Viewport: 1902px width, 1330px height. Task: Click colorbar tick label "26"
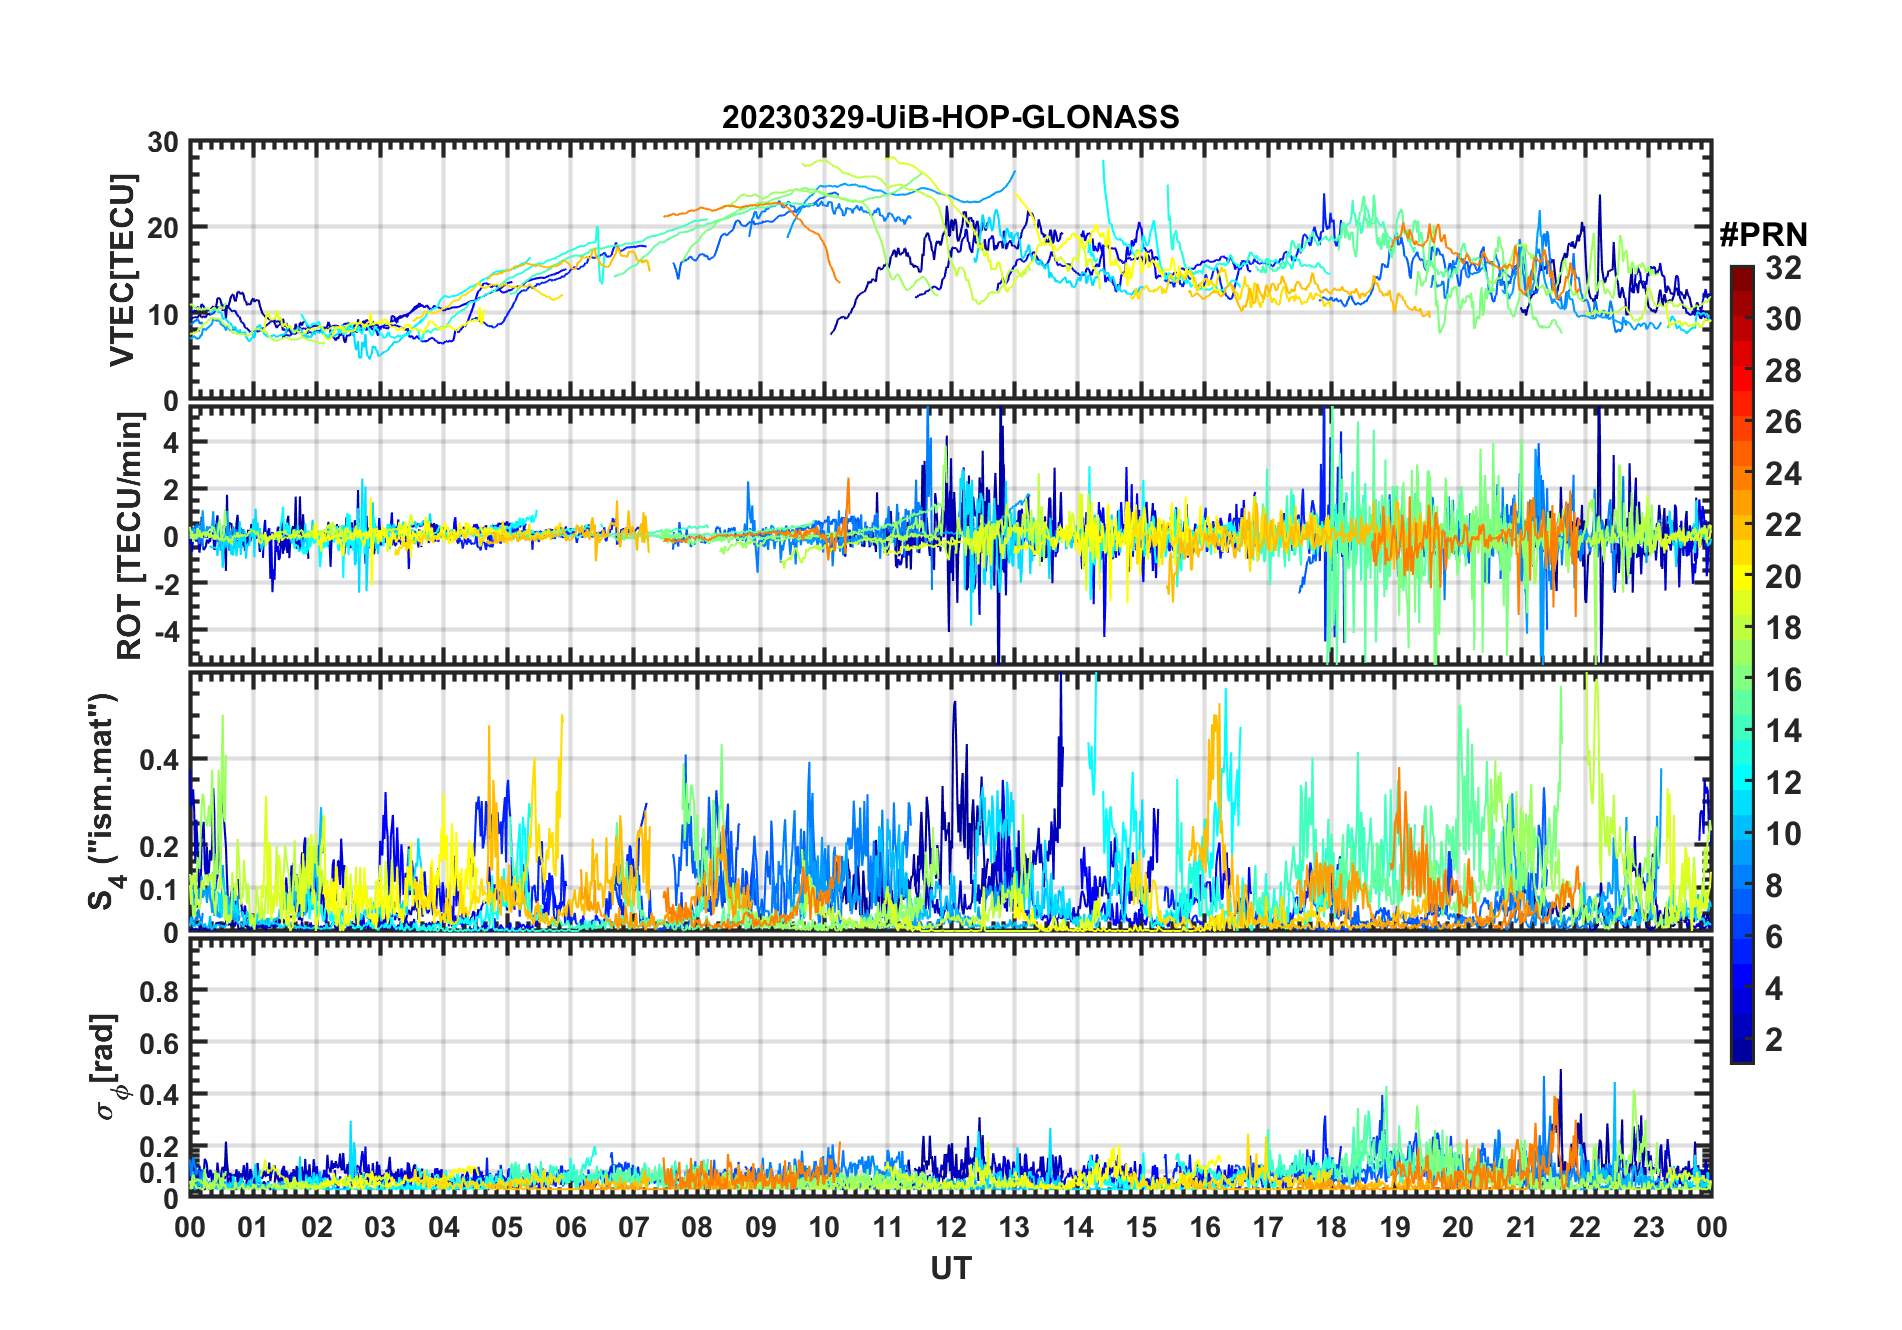(x=1783, y=422)
